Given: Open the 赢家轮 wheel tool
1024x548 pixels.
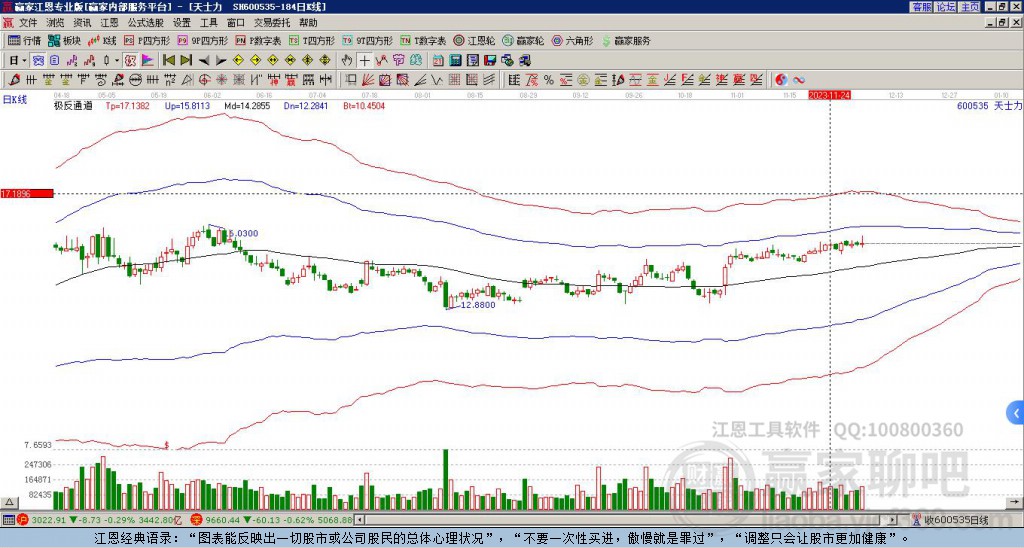Looking at the screenshot, I should tap(523, 40).
